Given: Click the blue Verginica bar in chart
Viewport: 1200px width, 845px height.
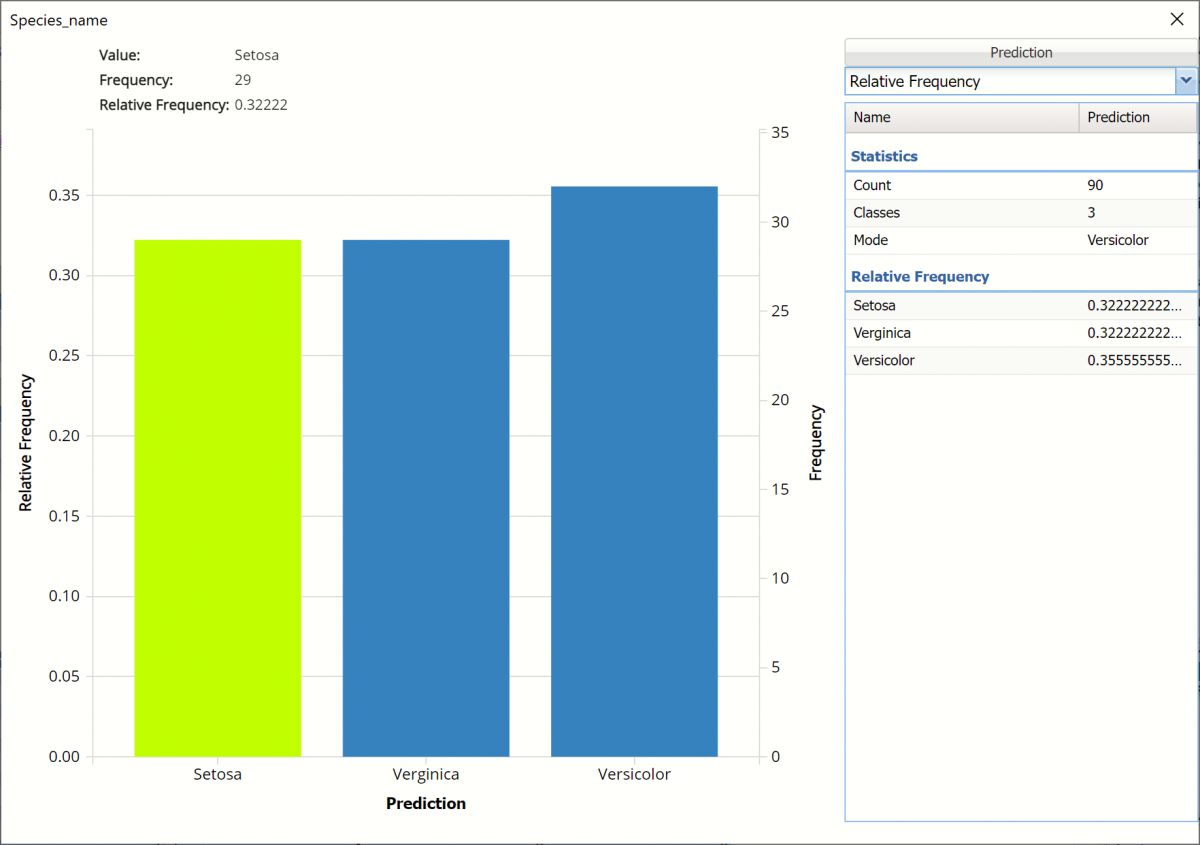Looking at the screenshot, I should 426,500.
